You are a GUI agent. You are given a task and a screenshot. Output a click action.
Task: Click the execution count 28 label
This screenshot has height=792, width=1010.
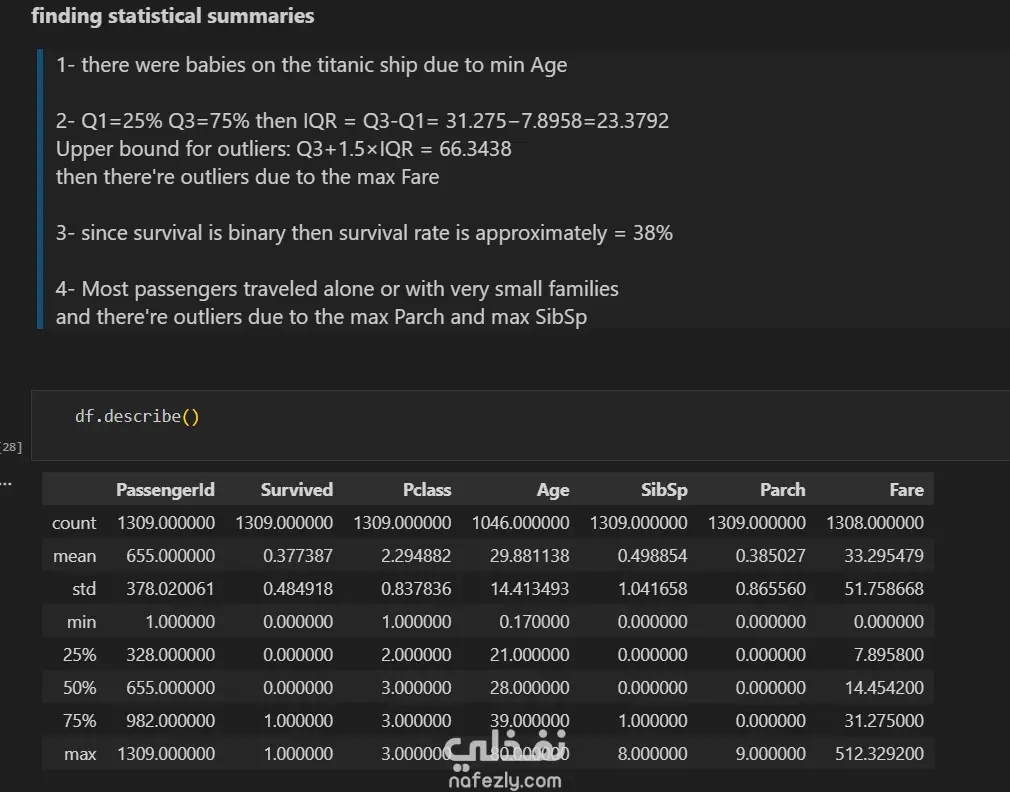12,446
